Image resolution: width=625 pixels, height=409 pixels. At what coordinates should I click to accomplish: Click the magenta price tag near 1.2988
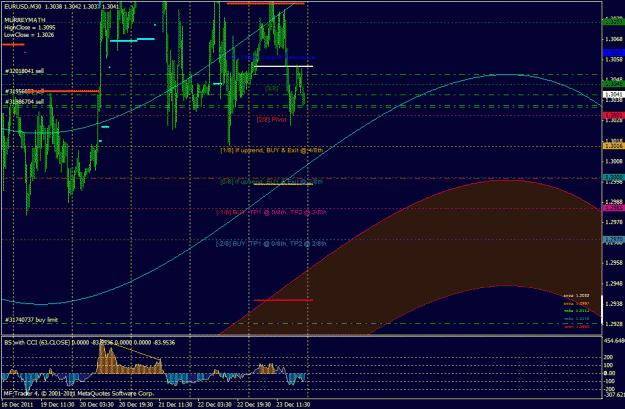pyautogui.click(x=613, y=208)
